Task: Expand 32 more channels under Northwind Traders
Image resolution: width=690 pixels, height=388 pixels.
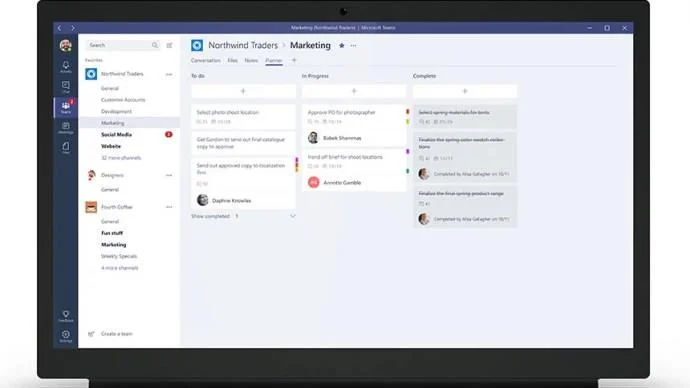Action: point(121,157)
